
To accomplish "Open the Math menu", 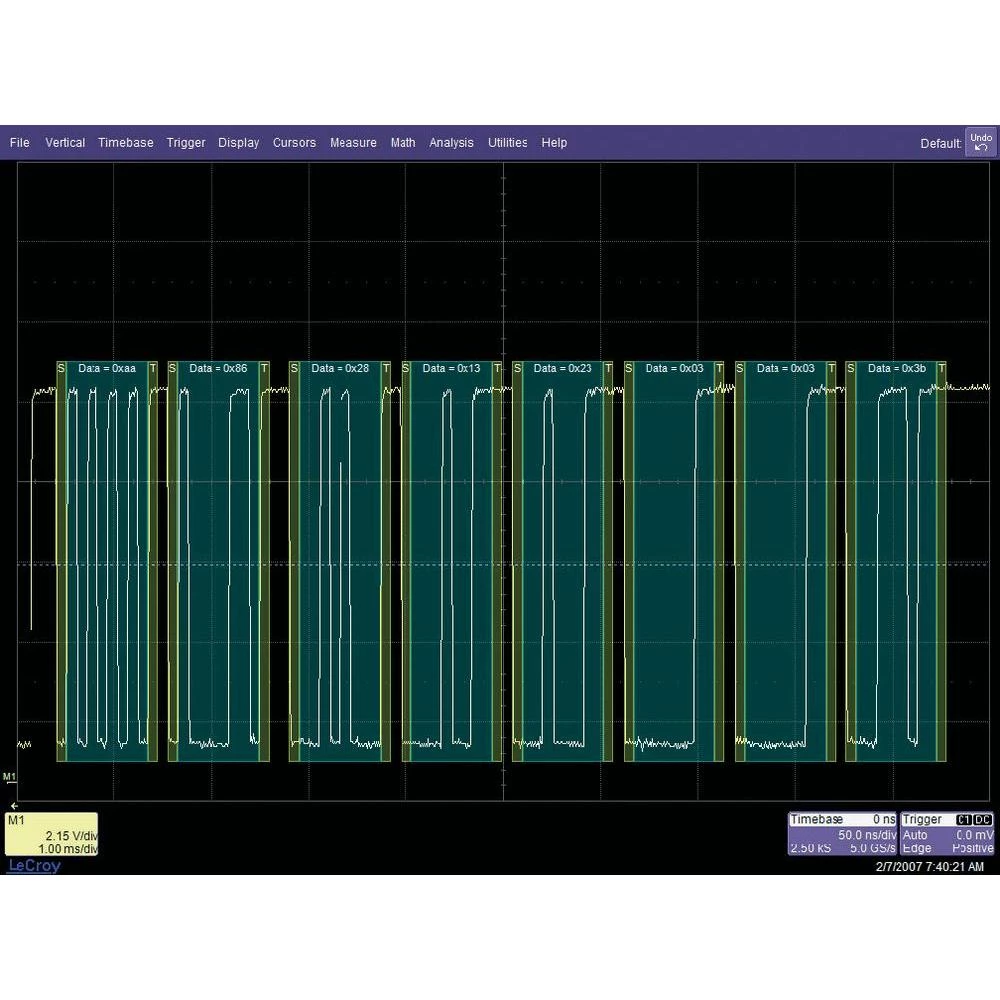I will (x=403, y=143).
